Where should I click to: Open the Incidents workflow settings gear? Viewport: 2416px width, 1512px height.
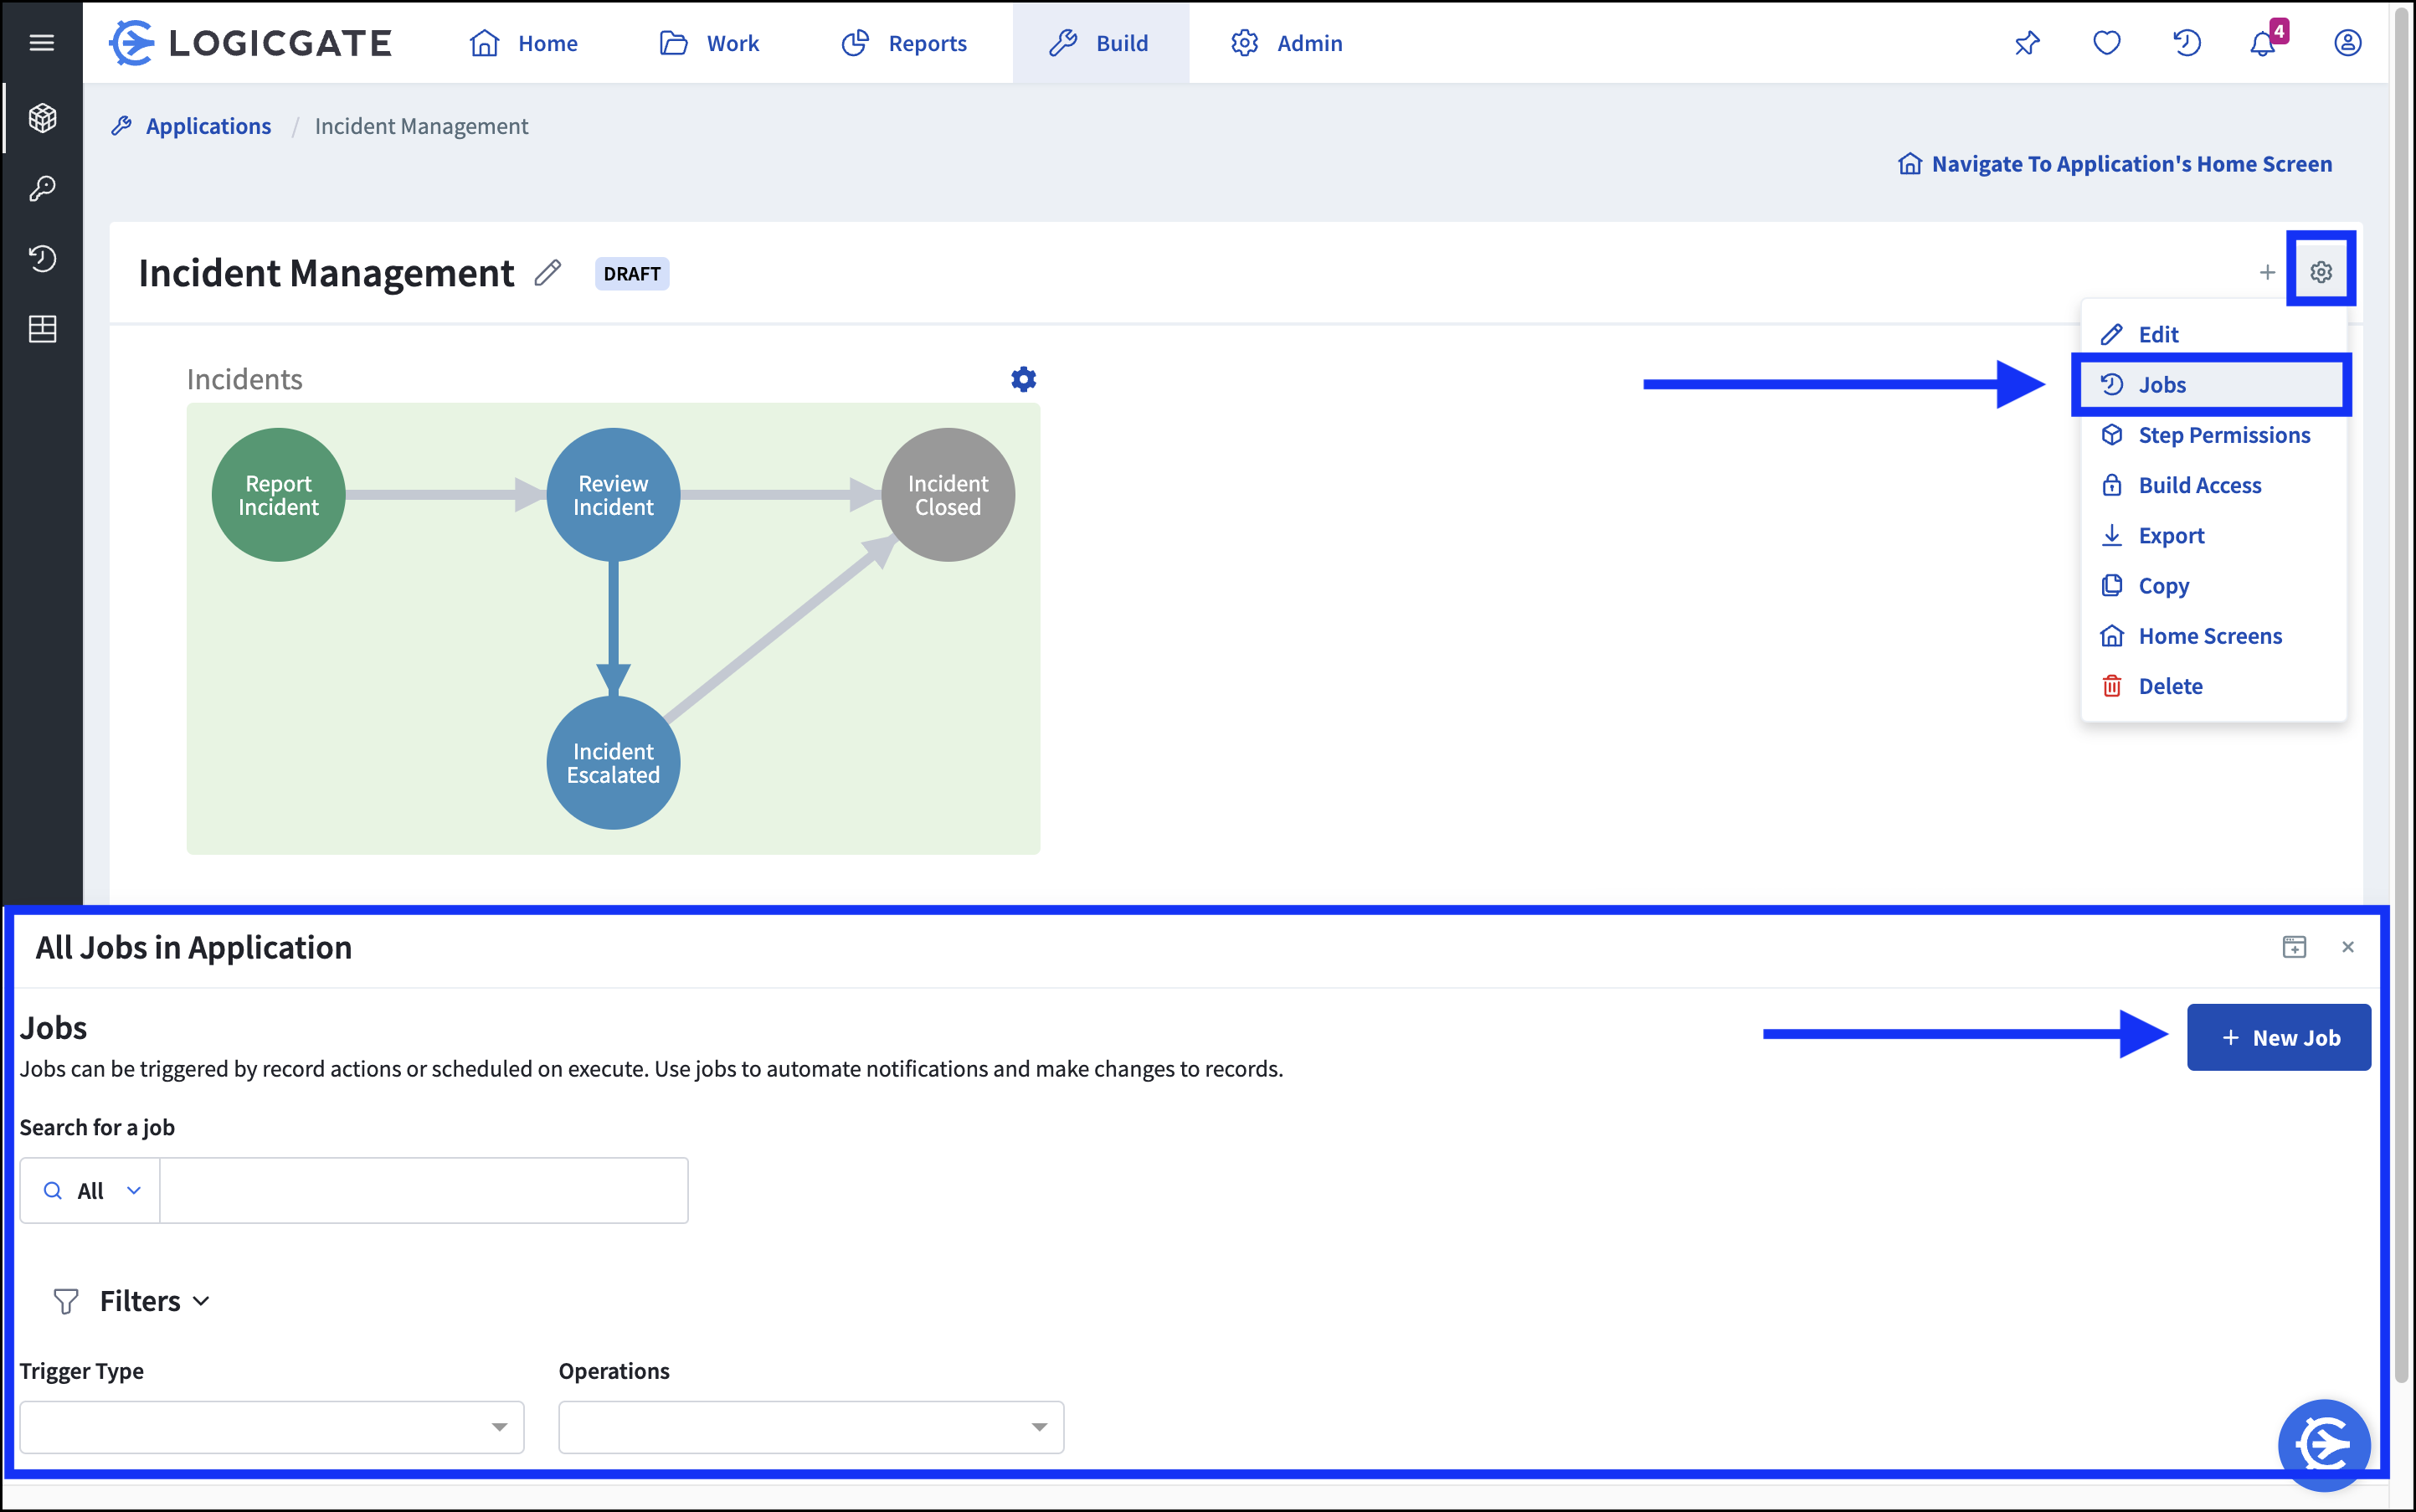coord(1022,378)
